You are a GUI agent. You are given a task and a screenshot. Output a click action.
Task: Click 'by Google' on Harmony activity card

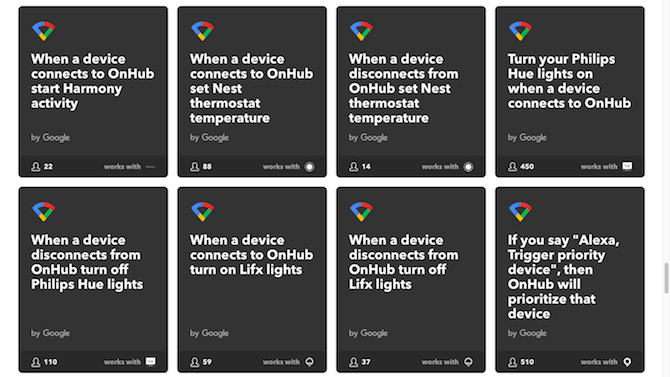coord(50,137)
